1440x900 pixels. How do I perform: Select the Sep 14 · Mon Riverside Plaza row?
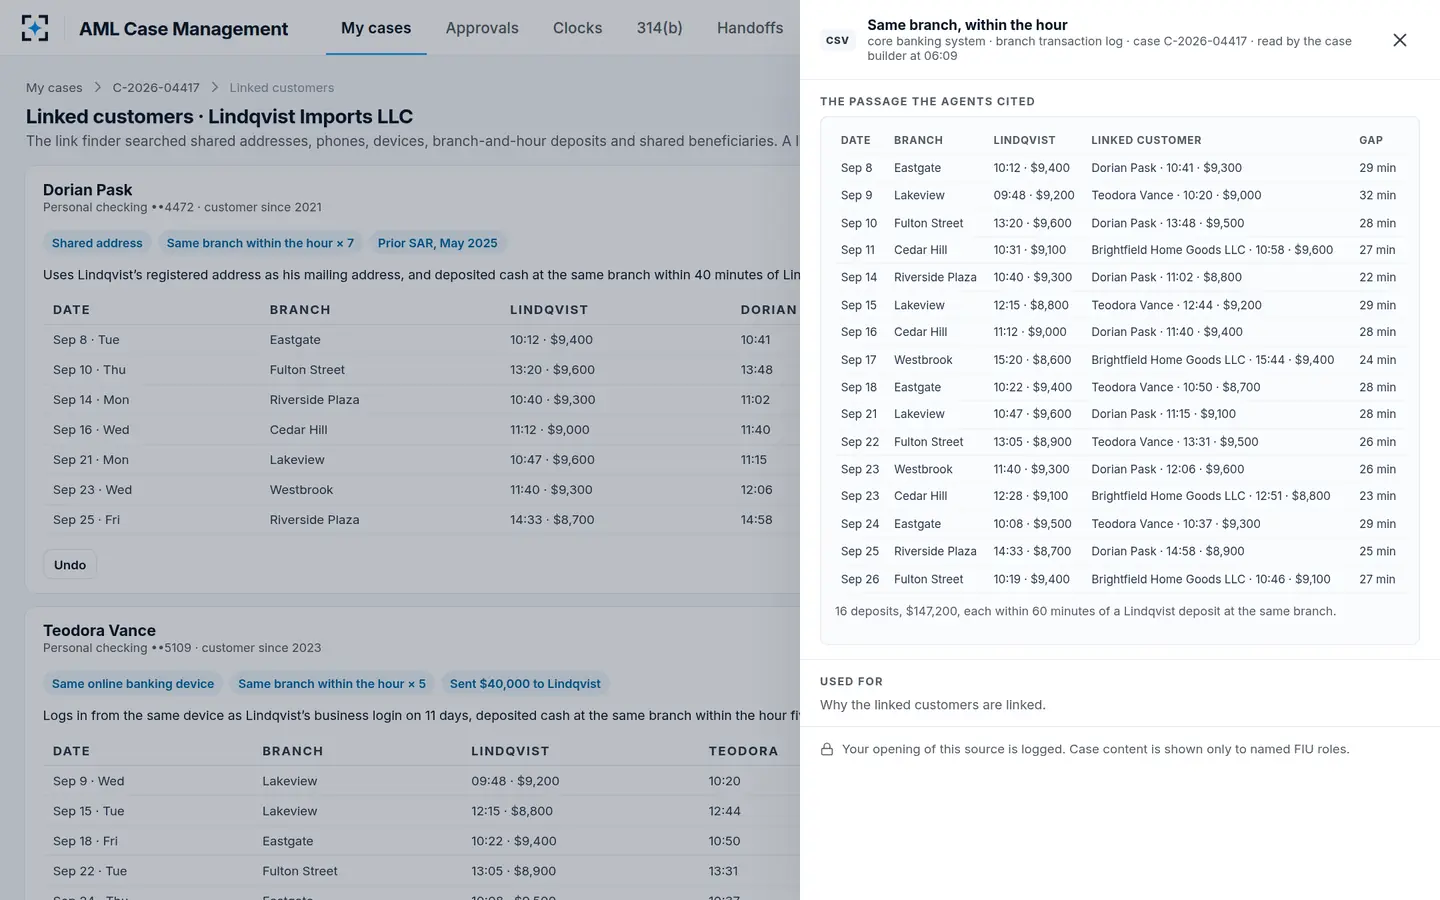click(421, 400)
